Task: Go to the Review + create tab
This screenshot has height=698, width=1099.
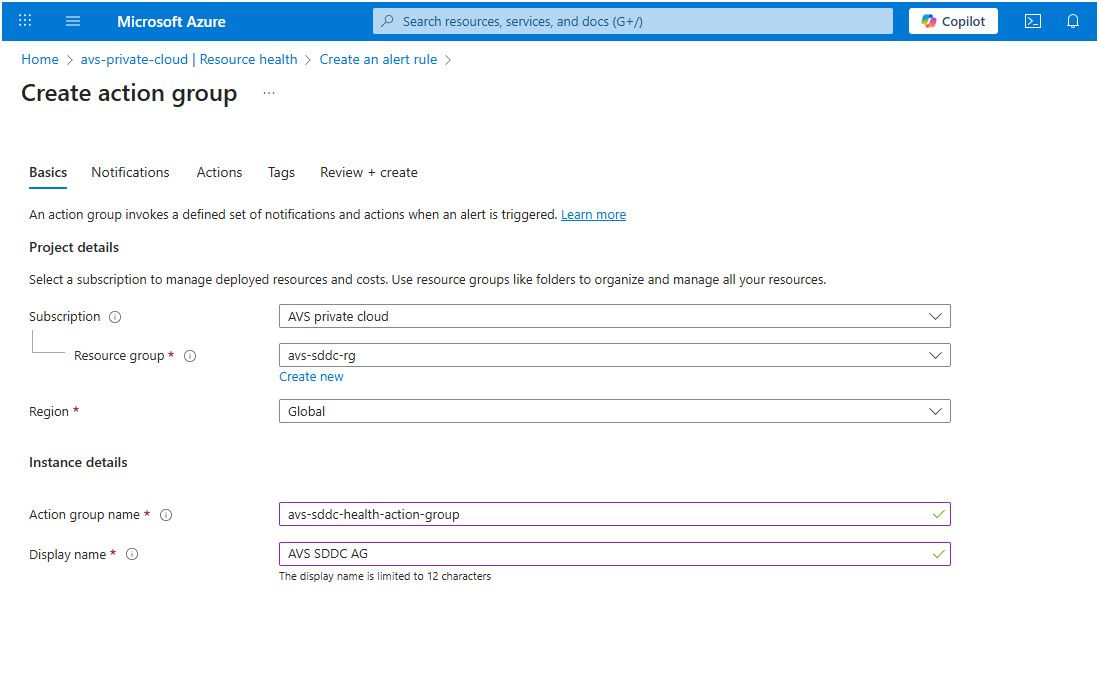Action: [x=368, y=173]
